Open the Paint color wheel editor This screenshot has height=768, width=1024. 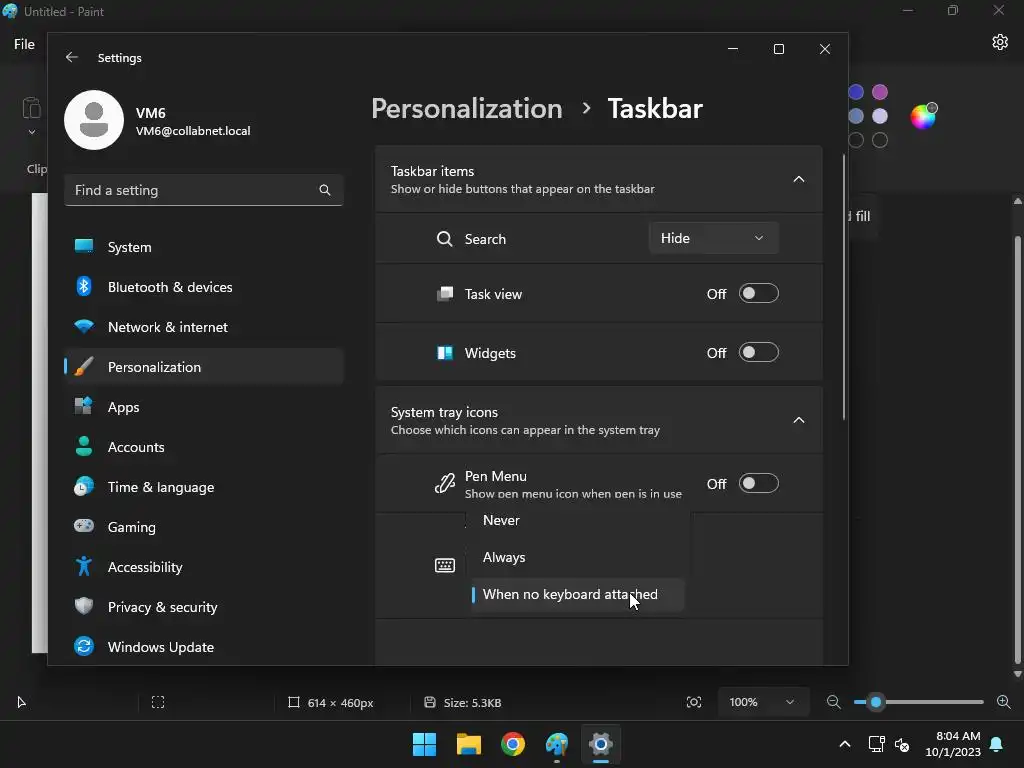point(923,116)
